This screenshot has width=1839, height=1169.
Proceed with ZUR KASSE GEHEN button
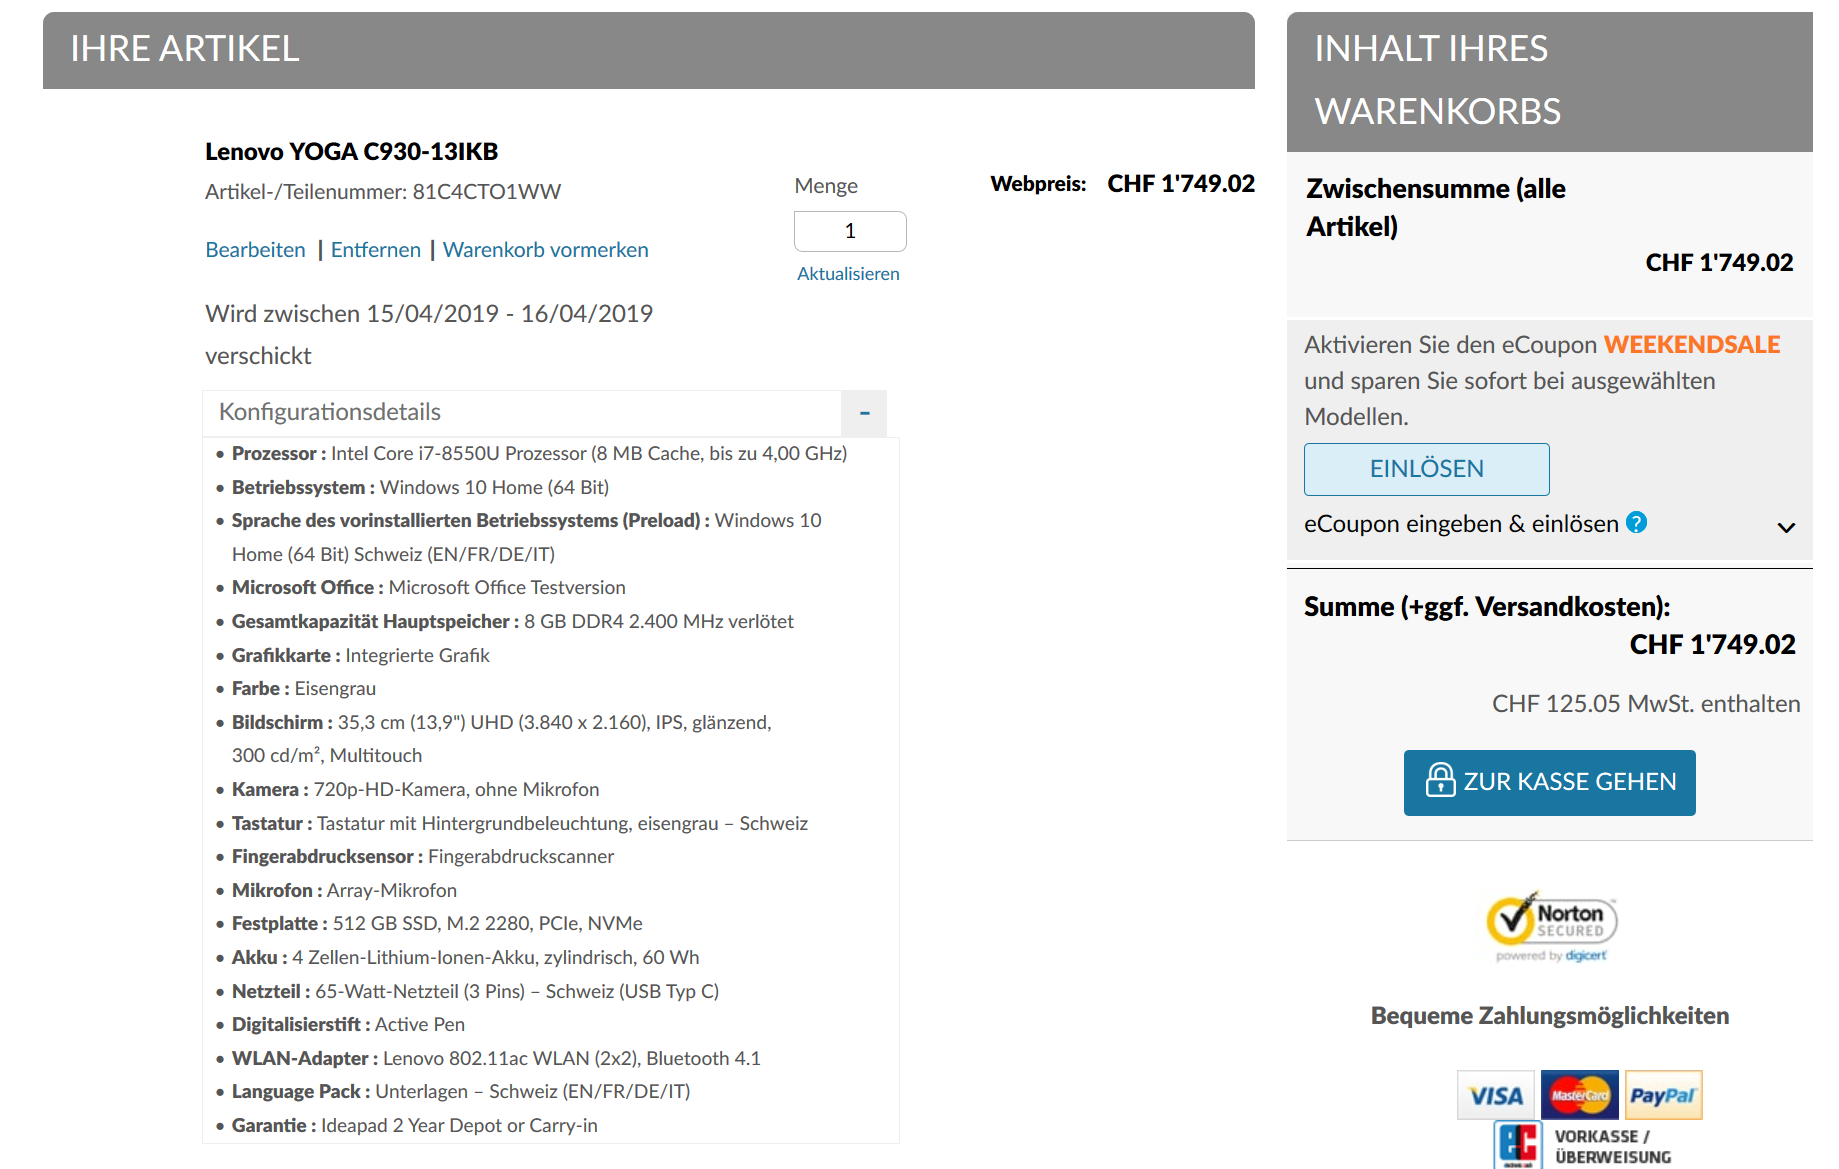click(1550, 782)
